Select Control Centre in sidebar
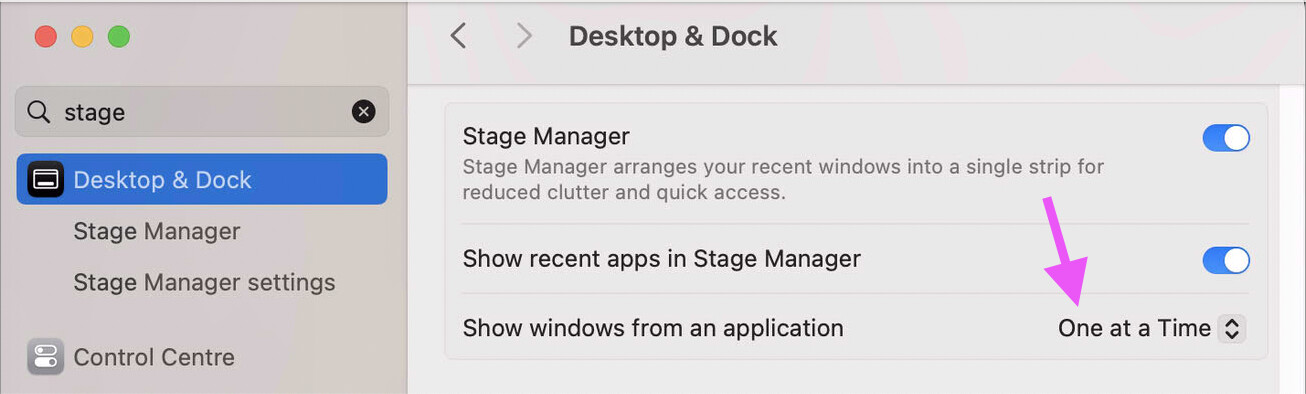 154,357
